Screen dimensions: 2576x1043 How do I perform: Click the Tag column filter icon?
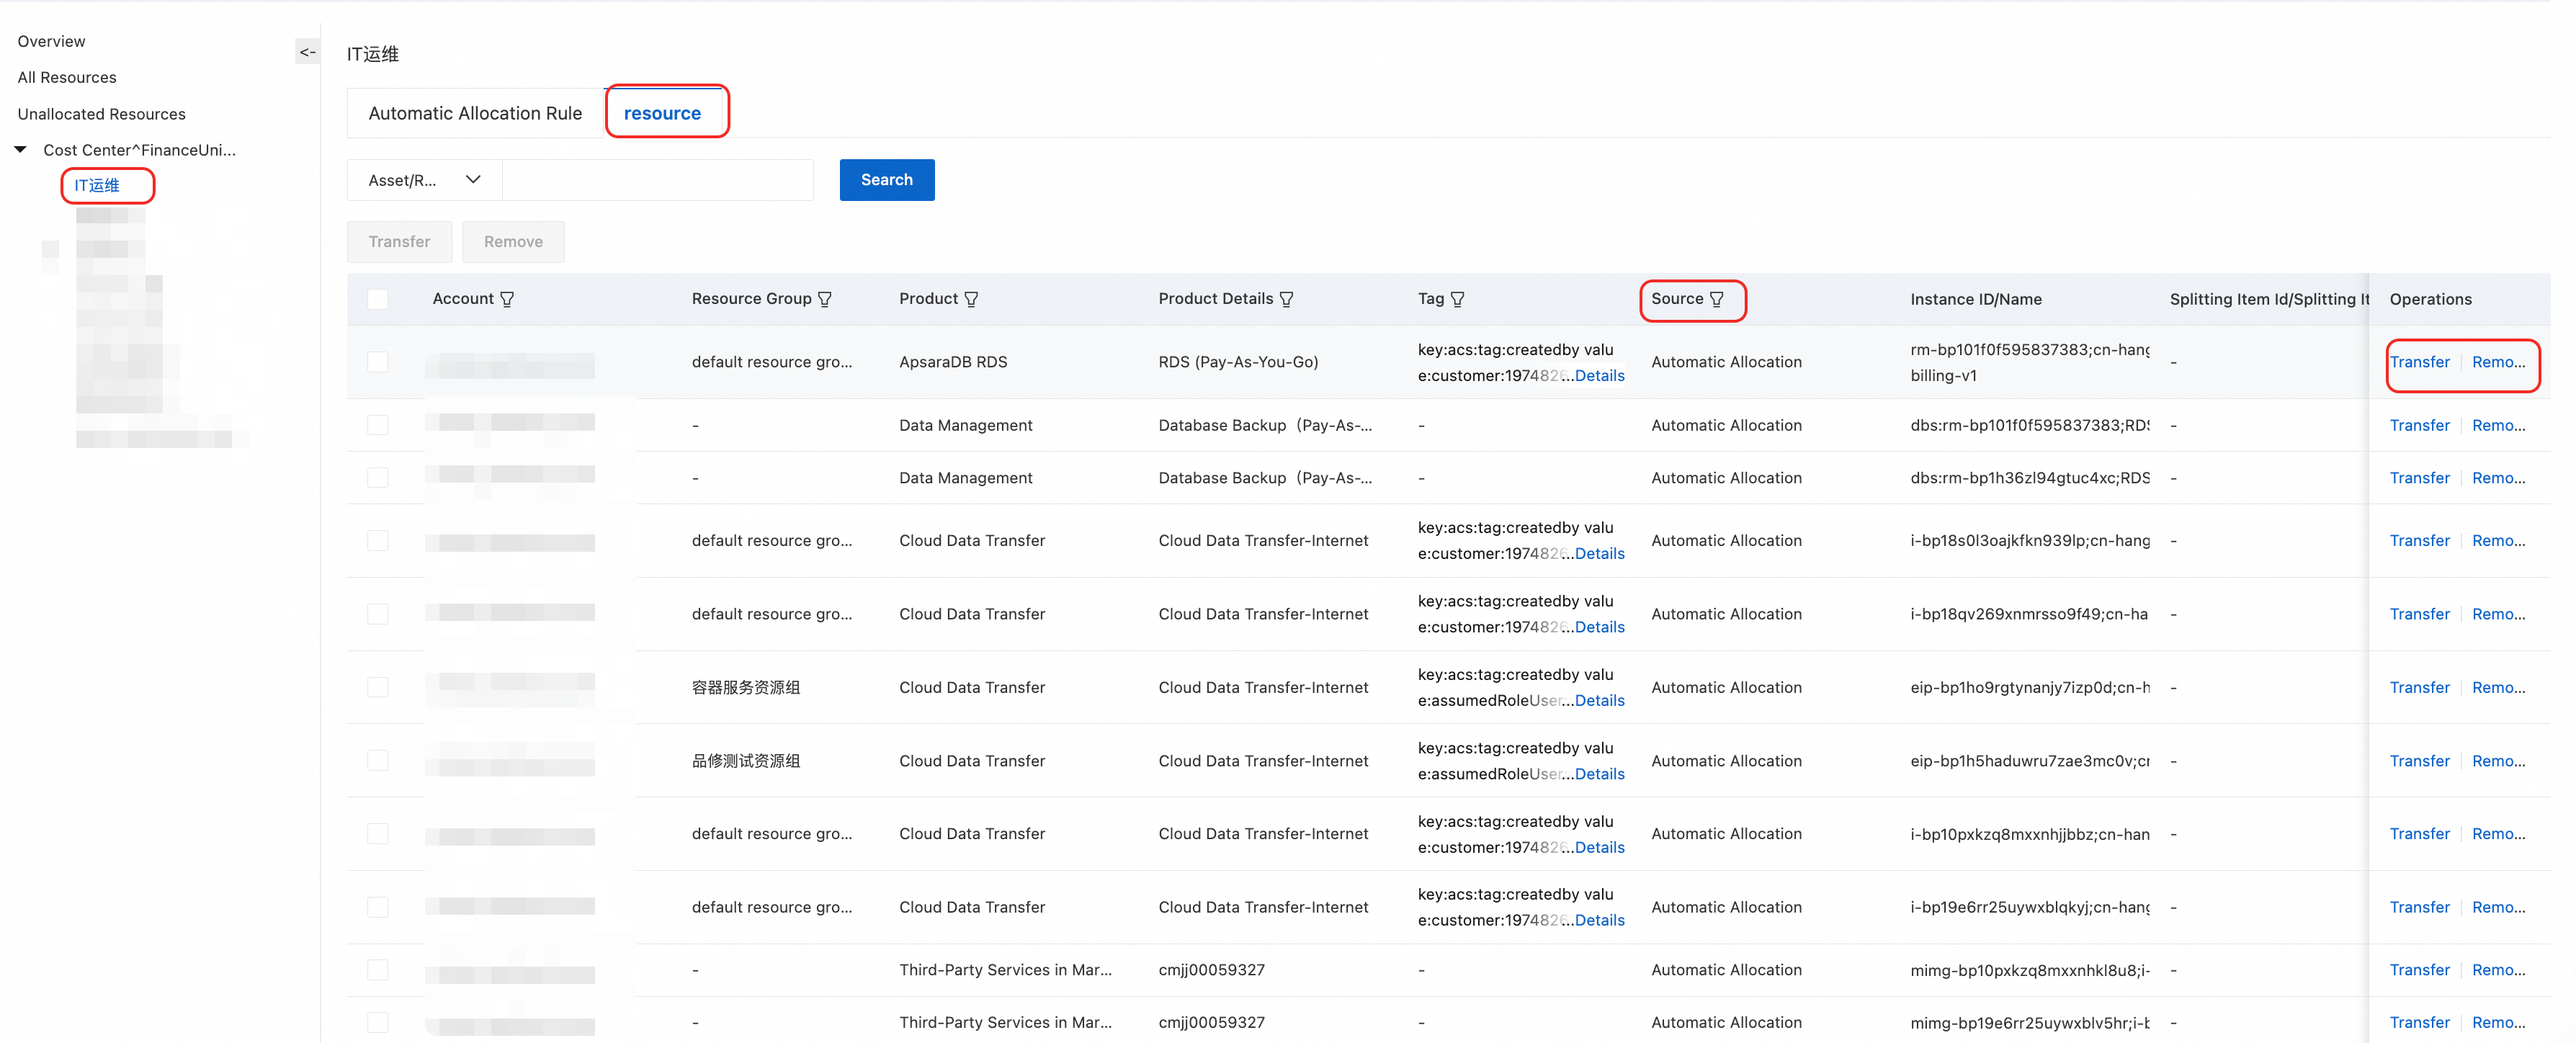pos(1458,299)
